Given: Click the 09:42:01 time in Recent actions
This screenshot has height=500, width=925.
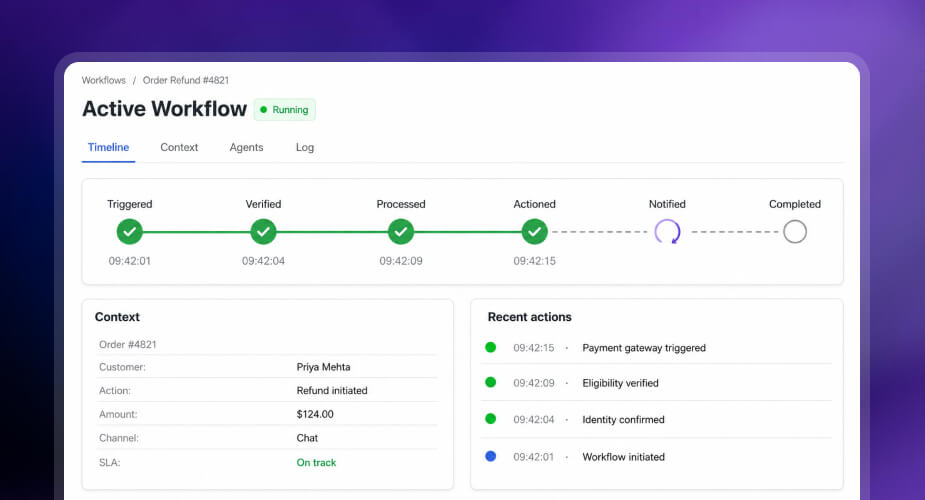Looking at the screenshot, I should (x=534, y=457).
